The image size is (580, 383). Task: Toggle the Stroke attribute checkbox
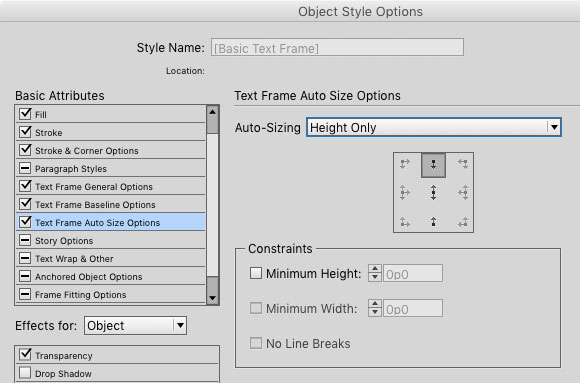[x=25, y=132]
